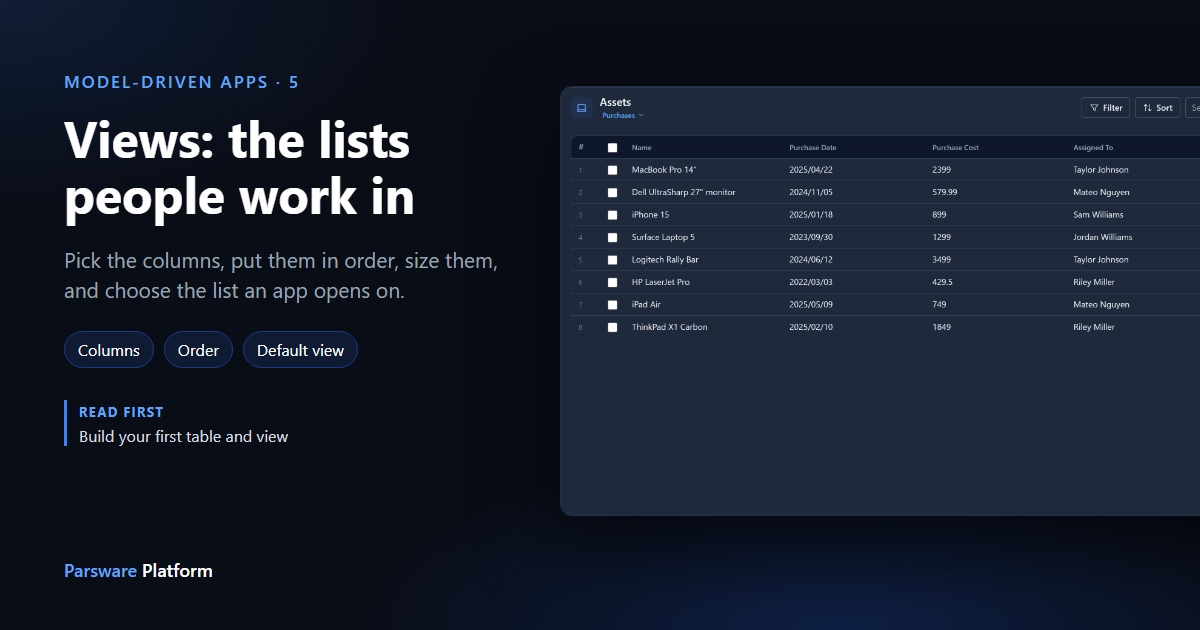Screen dimensions: 1200x630
Task: Click the 579.99 purchase cost cell
Action: (x=945, y=192)
